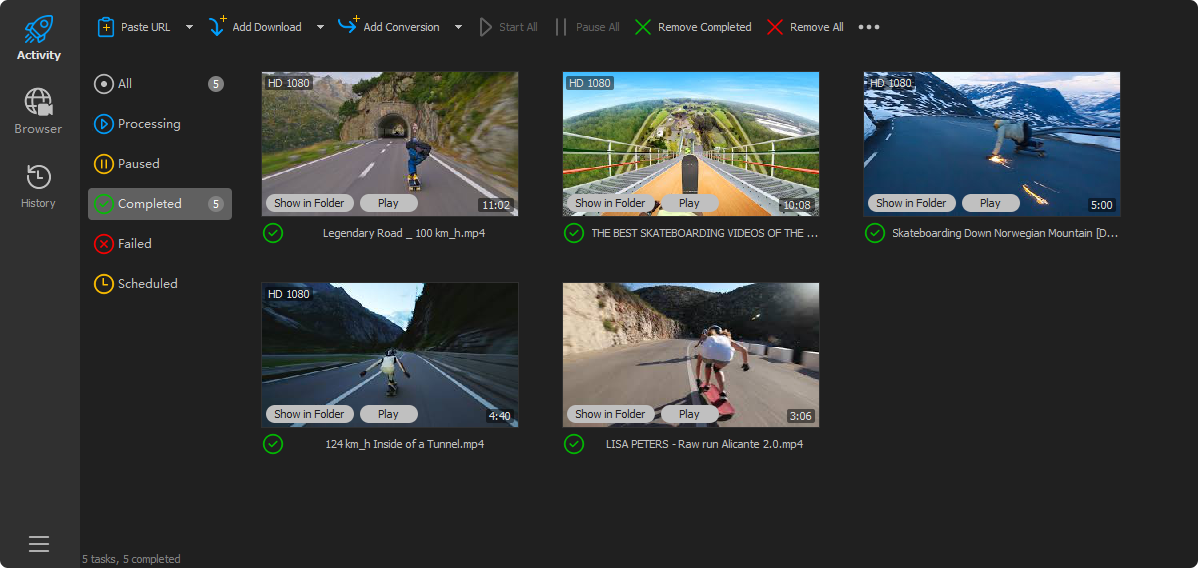The height and width of the screenshot is (568, 1198).
Task: Select the Processing filter
Action: [x=148, y=124]
